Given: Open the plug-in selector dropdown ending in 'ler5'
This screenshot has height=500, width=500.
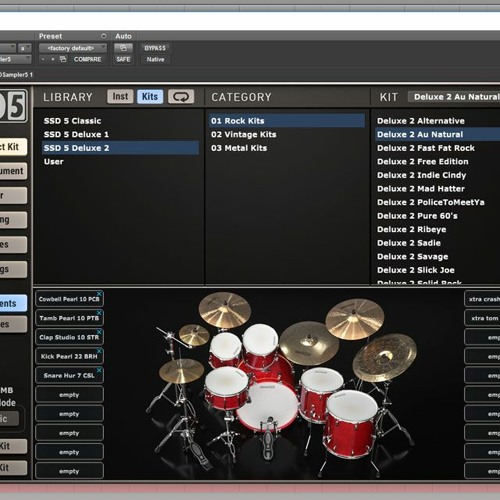Looking at the screenshot, I should 16,59.
